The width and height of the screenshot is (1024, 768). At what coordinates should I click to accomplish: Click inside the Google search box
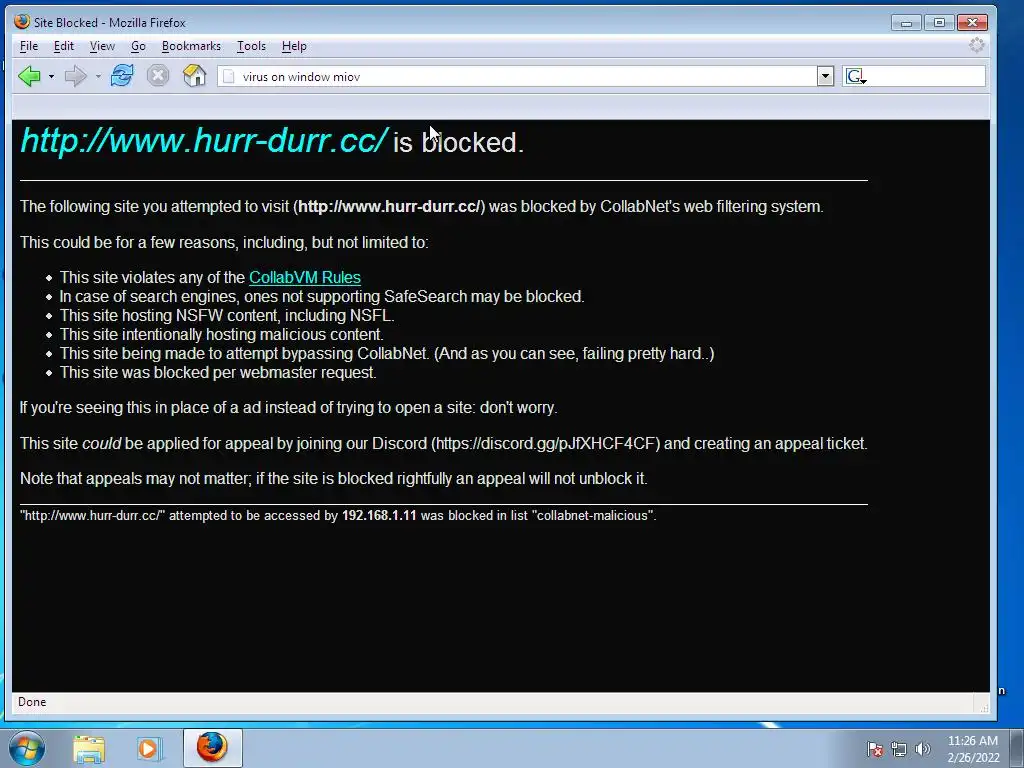pyautogui.click(x=925, y=76)
